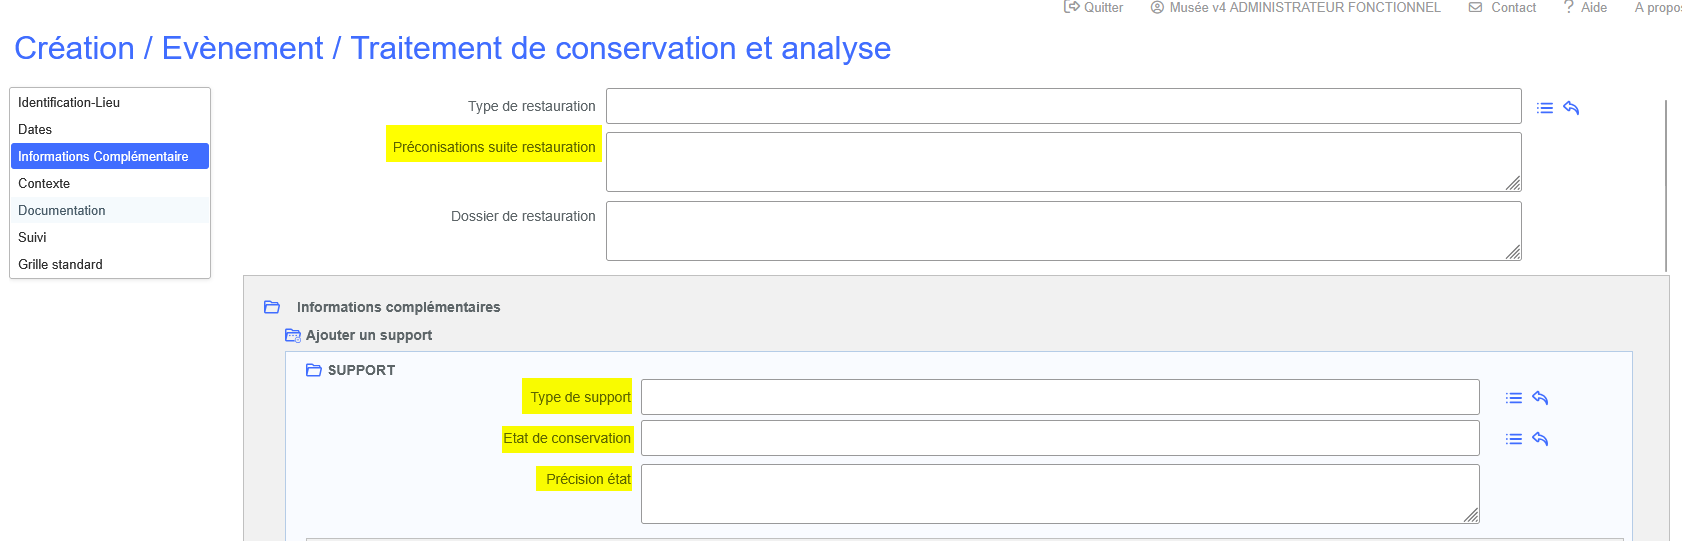Click the Quitter link
Viewport: 1682px width, 541px height.
(x=1094, y=7)
